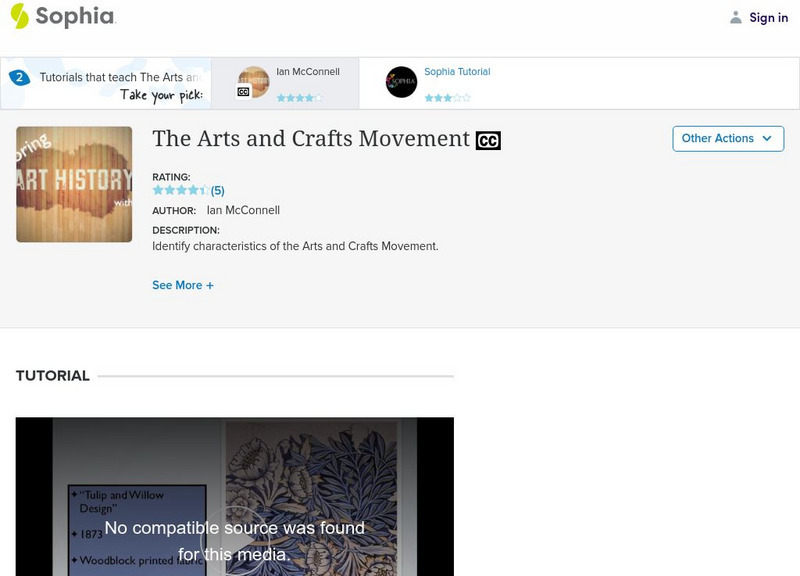Click the CC icon beside the tutorial title
Screen dimensions: 800x576
tap(488, 138)
